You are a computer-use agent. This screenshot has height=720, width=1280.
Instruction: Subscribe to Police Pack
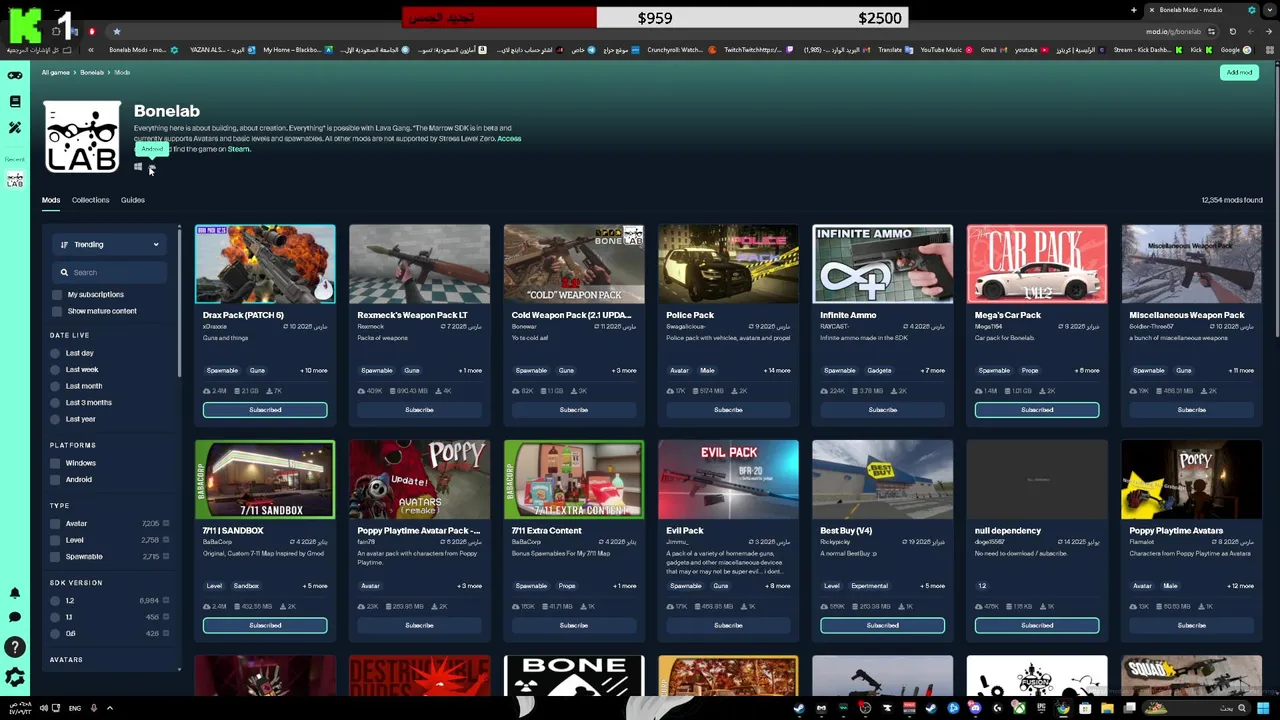pyautogui.click(x=728, y=410)
